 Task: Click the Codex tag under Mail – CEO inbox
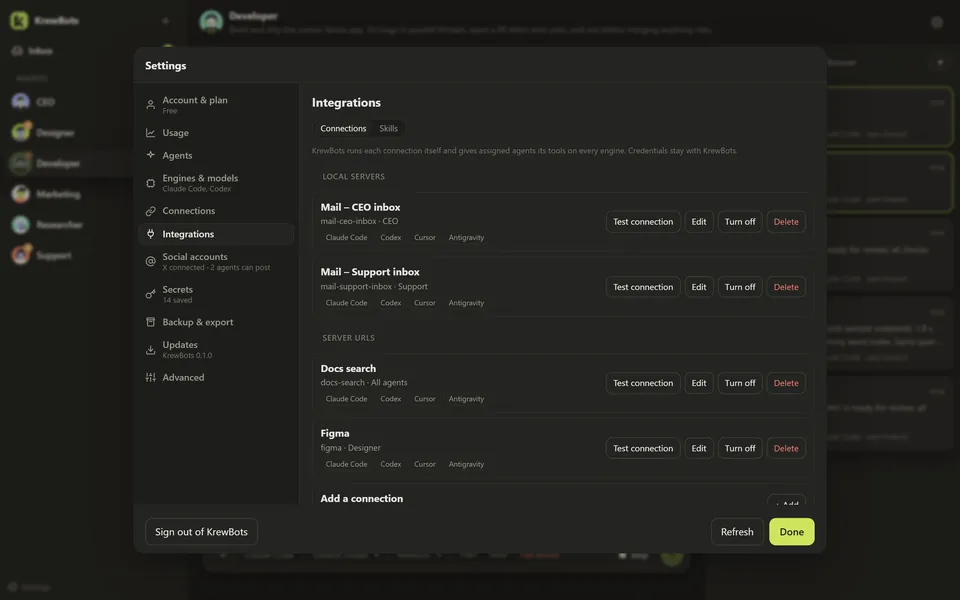click(391, 238)
